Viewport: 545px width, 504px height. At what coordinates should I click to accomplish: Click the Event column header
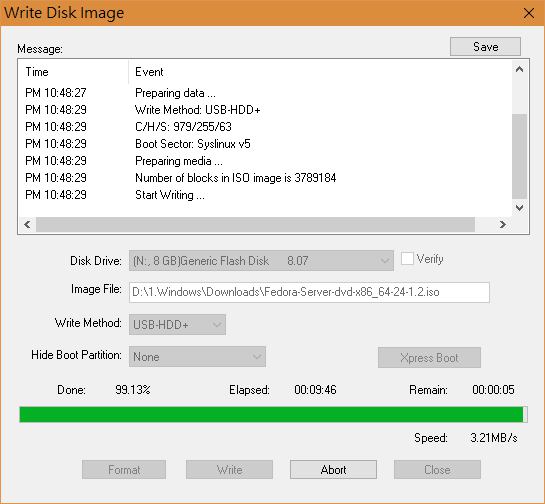320,72
